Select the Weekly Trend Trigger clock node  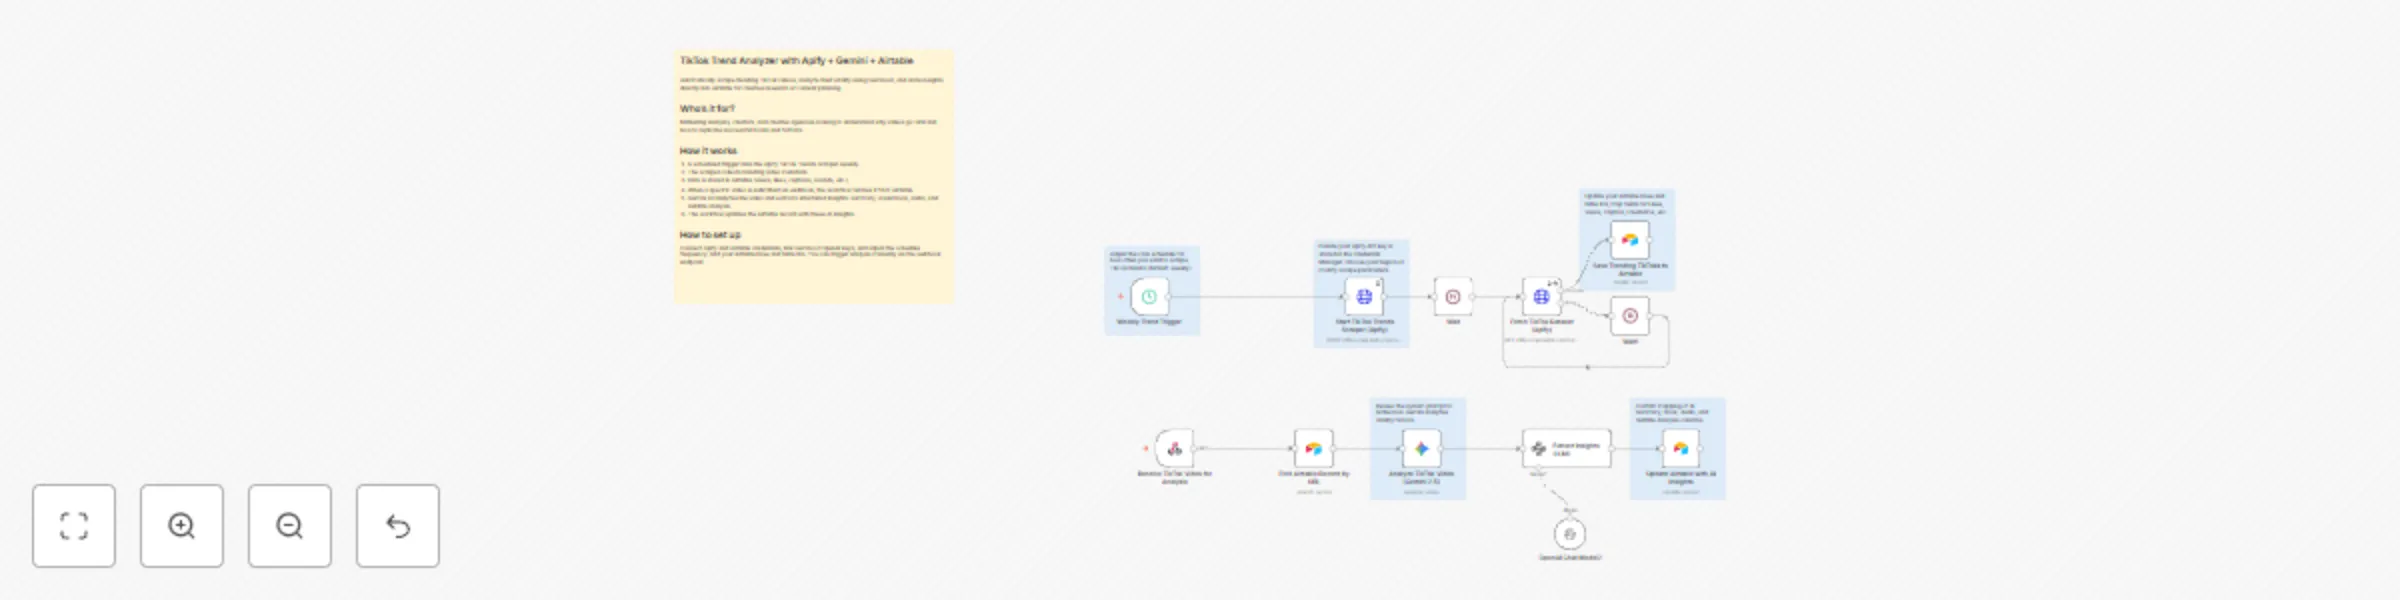point(1149,297)
